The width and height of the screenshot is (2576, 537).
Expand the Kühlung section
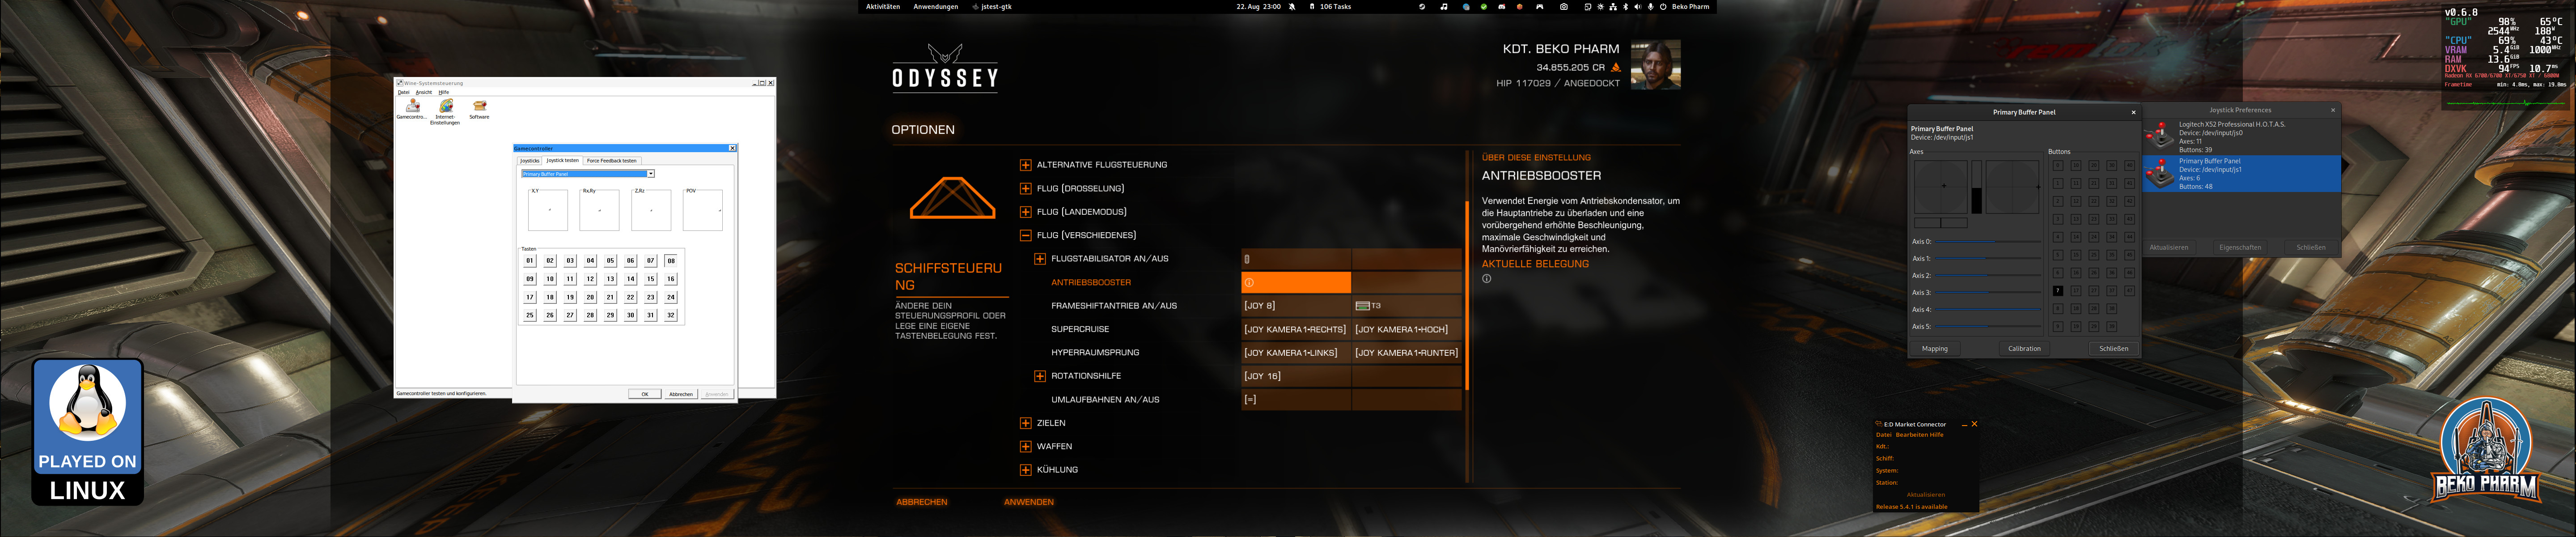click(1025, 470)
